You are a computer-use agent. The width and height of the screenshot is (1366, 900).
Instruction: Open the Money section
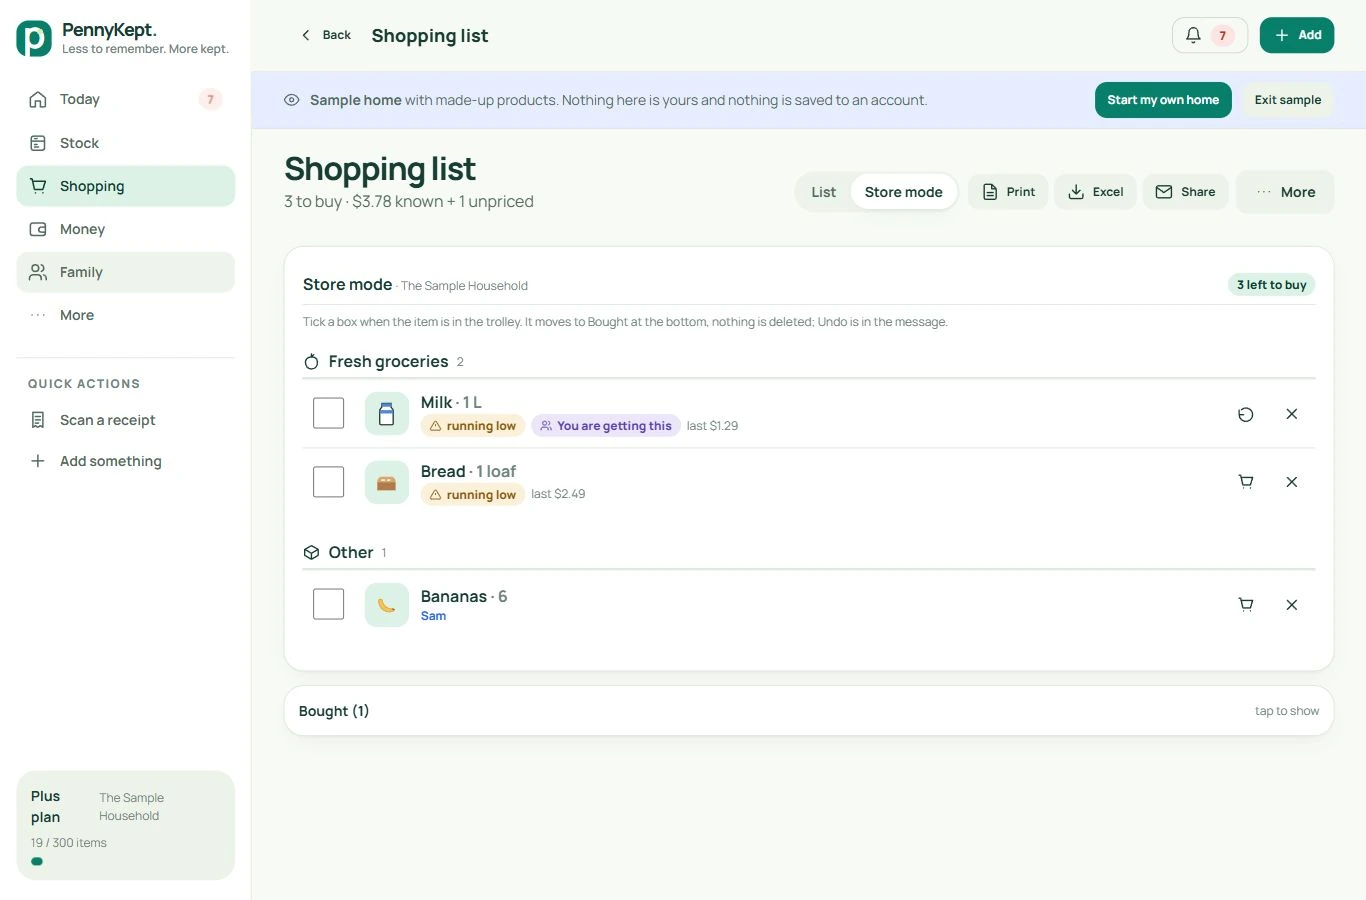[x=126, y=229]
